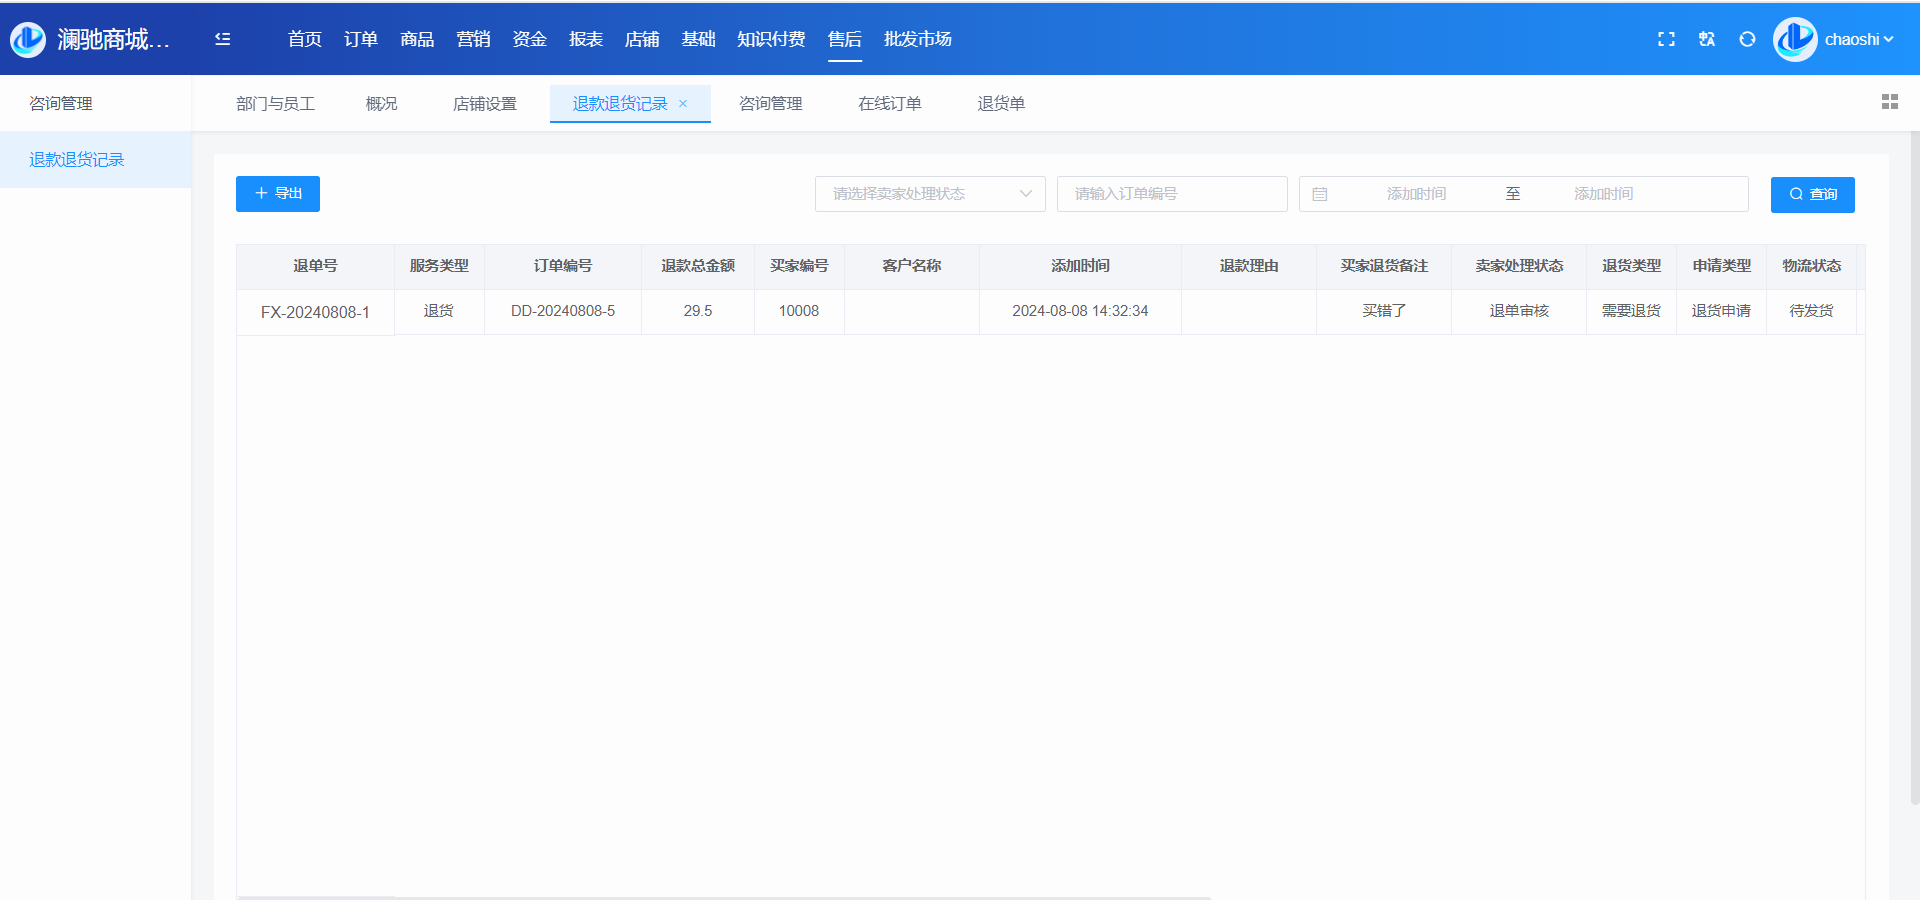Switch to the 店铺设置 tab
The width and height of the screenshot is (1920, 900).
coord(484,104)
